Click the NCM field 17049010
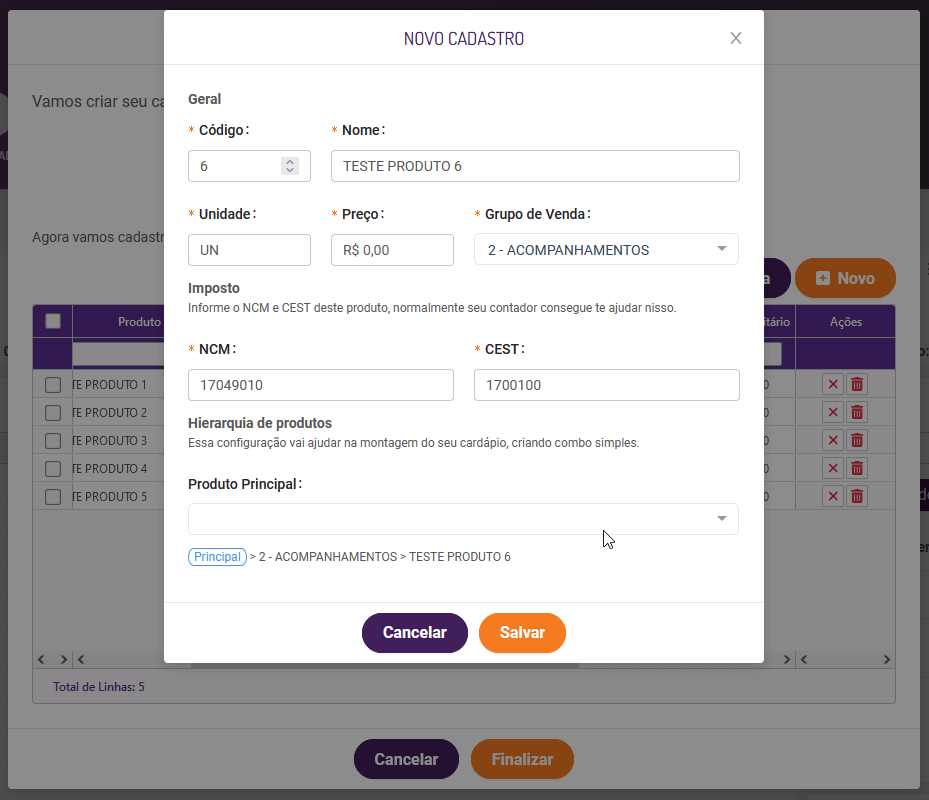 321,385
